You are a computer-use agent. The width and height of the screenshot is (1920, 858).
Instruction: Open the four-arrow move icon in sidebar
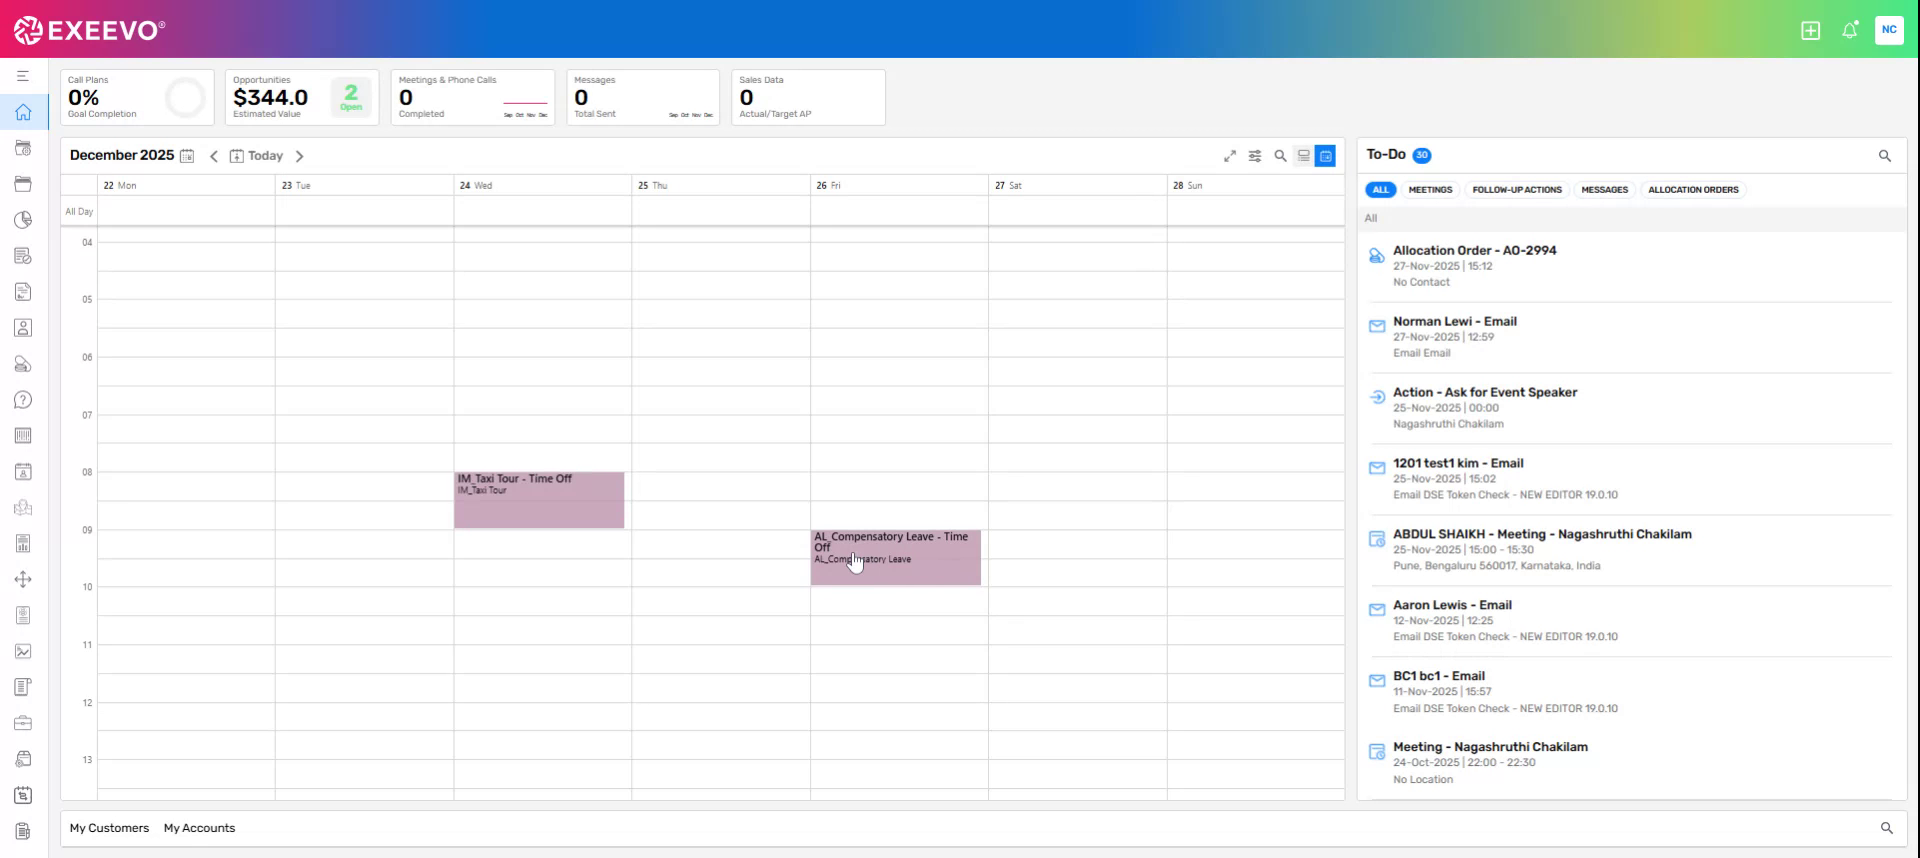pyautogui.click(x=23, y=579)
